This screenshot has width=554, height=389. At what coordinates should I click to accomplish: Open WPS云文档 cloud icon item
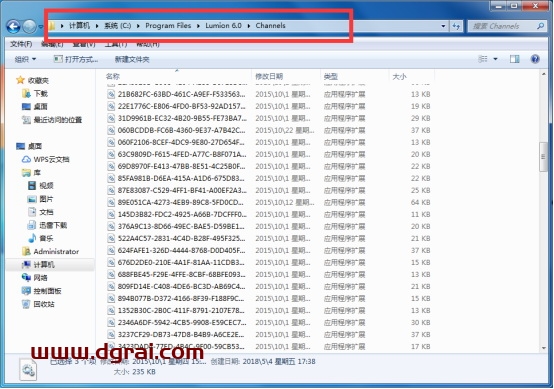[46, 159]
